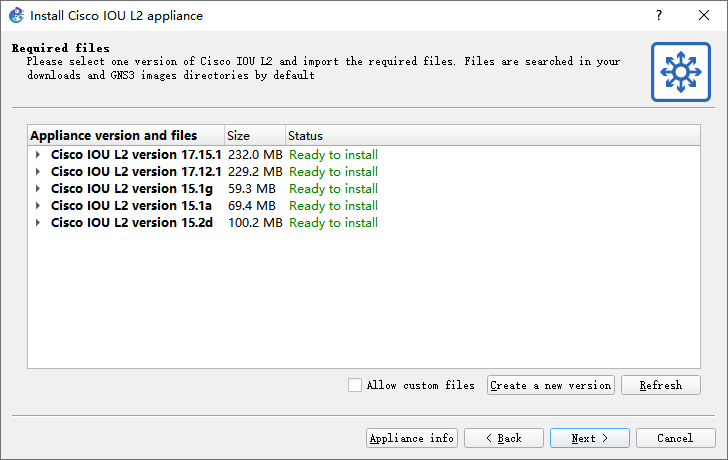Image resolution: width=728 pixels, height=460 pixels.
Task: Expand Cisco IOU L2 version 17.15.1
Action: pos(38,155)
